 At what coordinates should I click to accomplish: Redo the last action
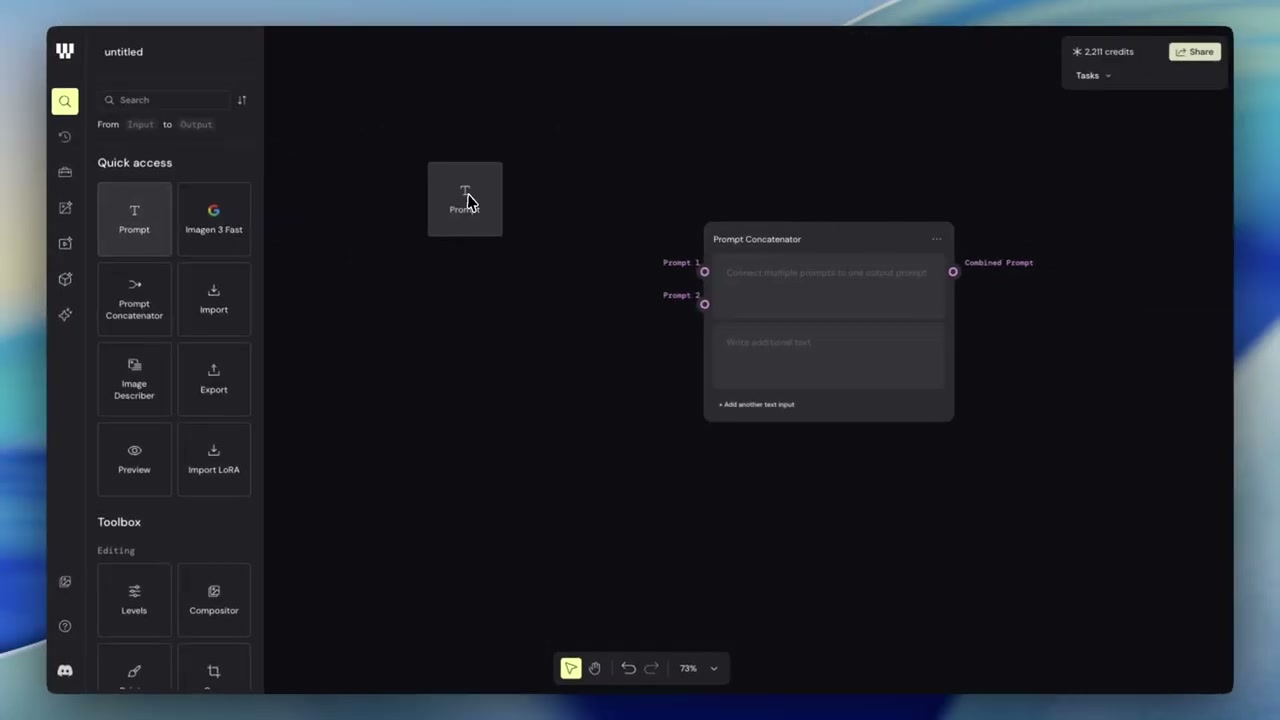point(652,668)
